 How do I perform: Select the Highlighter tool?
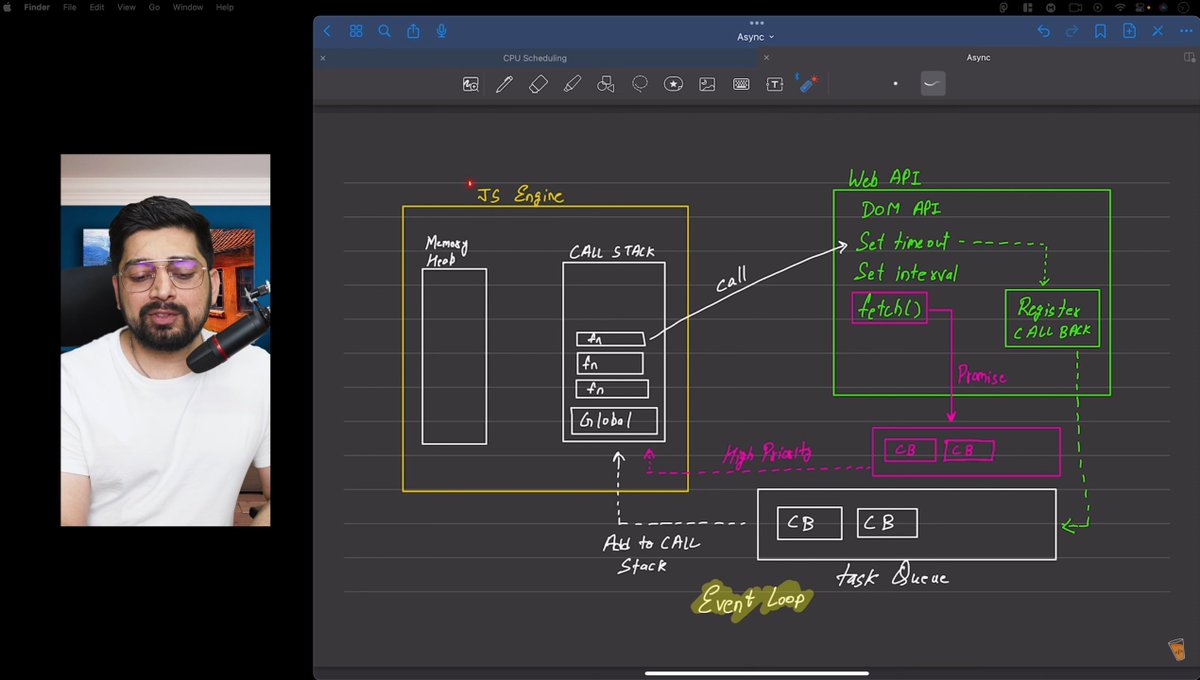pos(571,84)
